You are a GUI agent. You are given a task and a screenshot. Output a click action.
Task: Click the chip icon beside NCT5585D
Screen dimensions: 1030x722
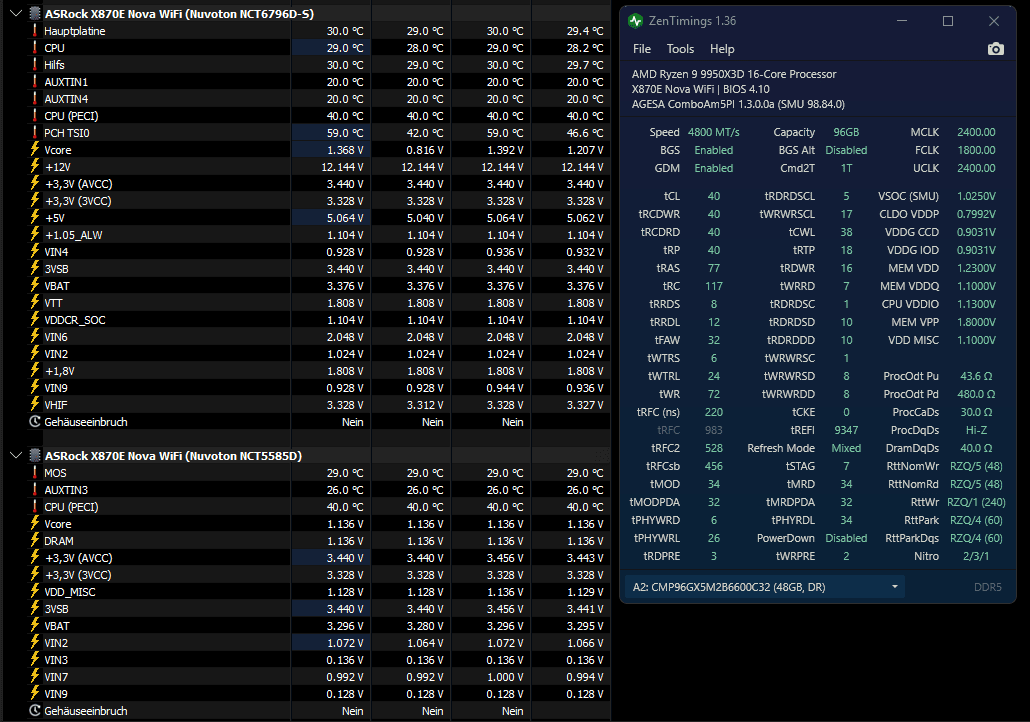(x=35, y=455)
